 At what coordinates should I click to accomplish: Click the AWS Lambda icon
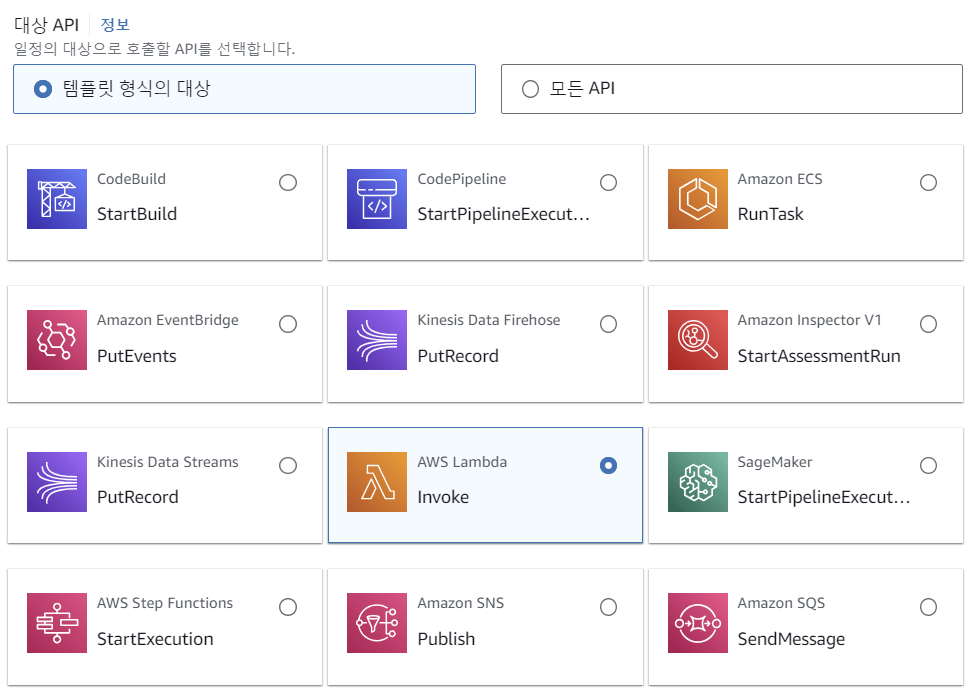[x=377, y=482]
